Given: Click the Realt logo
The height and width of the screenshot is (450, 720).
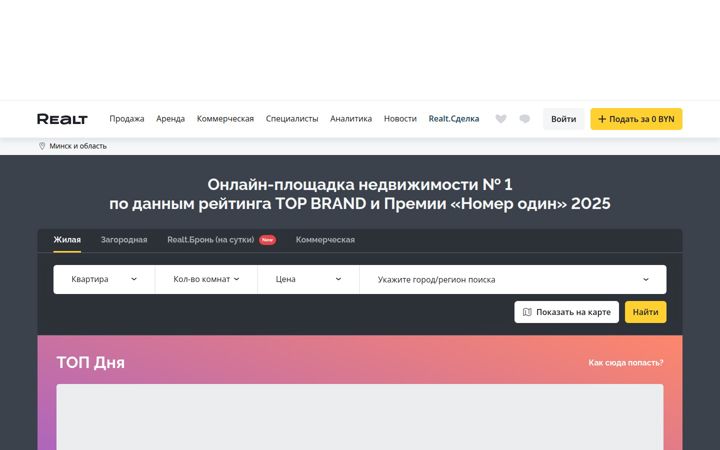Looking at the screenshot, I should tap(62, 119).
